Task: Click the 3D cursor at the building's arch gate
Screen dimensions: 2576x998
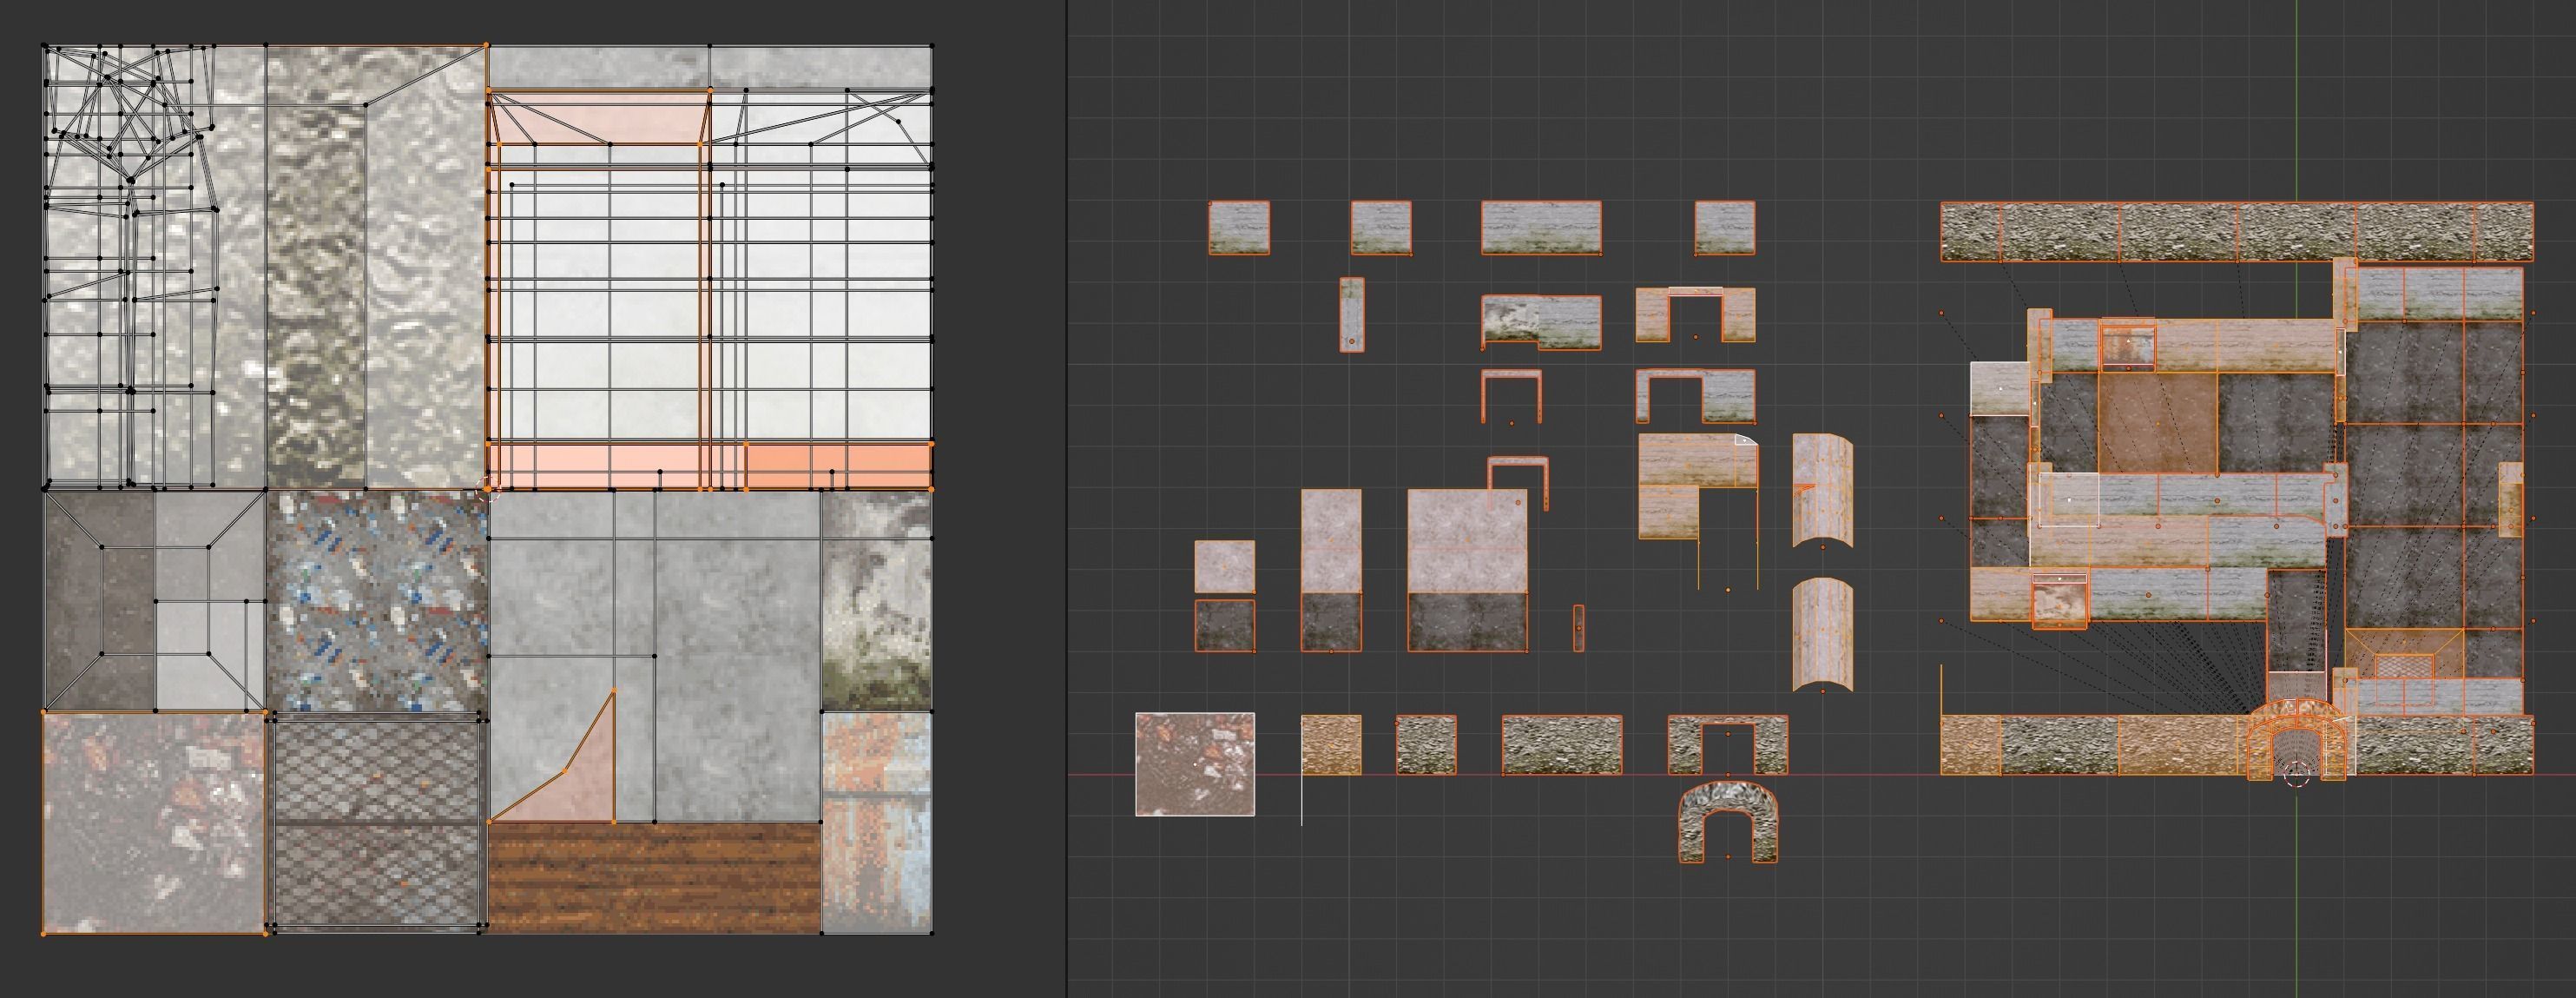Action: click(2296, 773)
